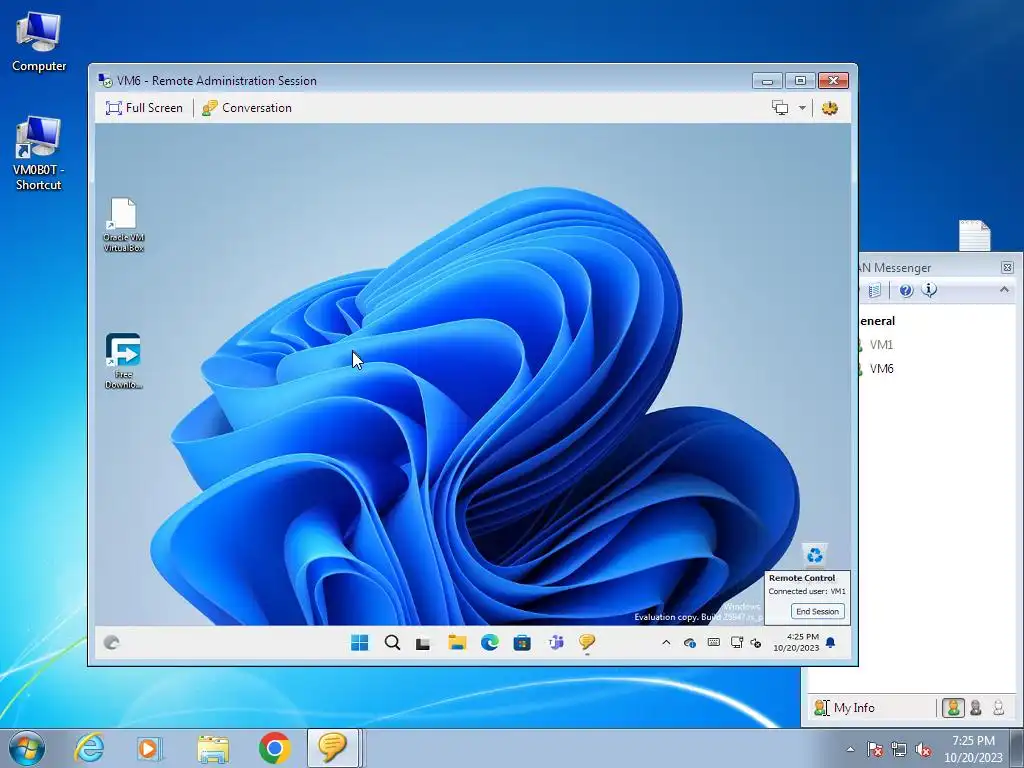The height and width of the screenshot is (768, 1024).
Task: Collapse the LAN Messenger toolbar chevron
Action: (x=1004, y=289)
